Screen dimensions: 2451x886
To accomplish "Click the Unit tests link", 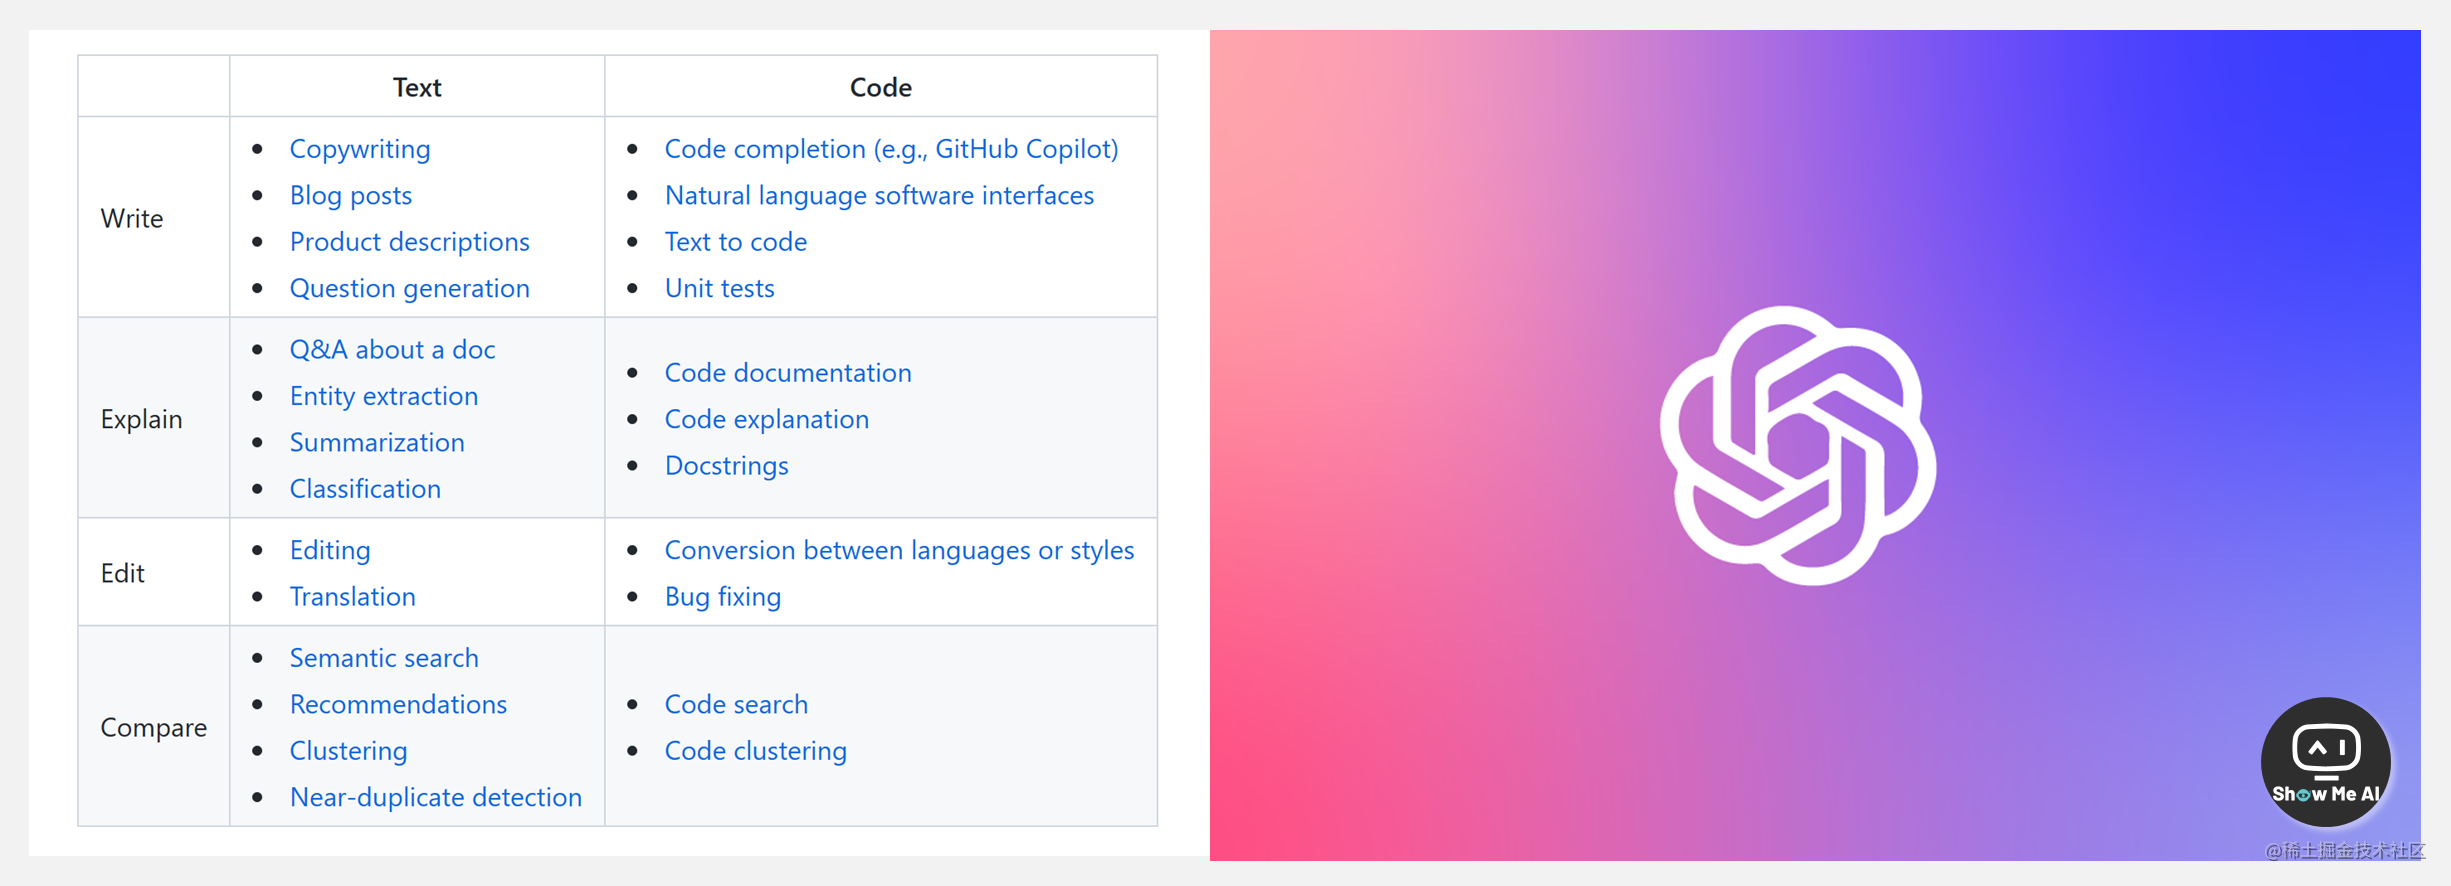I will click(x=720, y=288).
